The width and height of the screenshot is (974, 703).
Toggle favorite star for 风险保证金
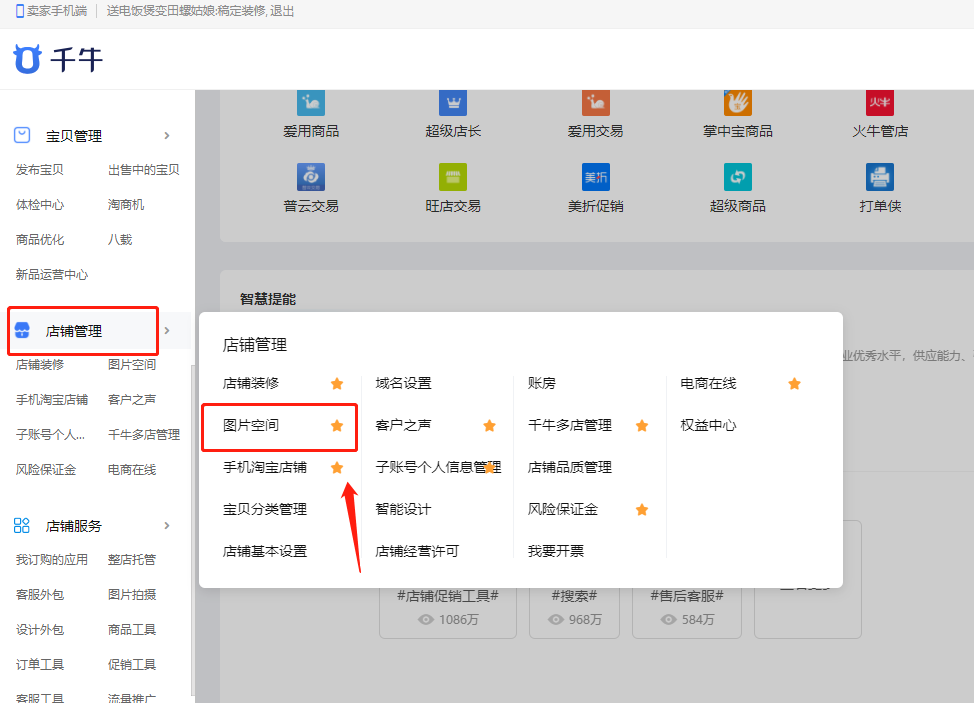pos(642,510)
